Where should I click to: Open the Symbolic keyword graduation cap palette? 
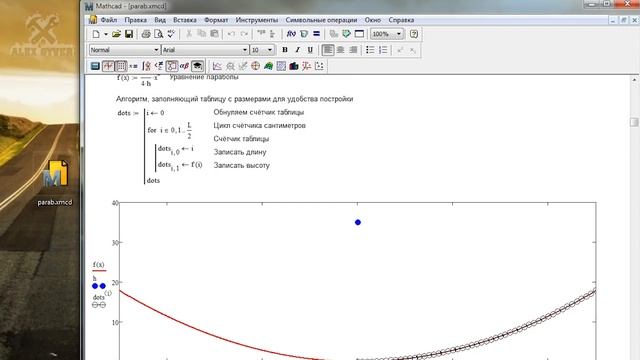tap(198, 66)
